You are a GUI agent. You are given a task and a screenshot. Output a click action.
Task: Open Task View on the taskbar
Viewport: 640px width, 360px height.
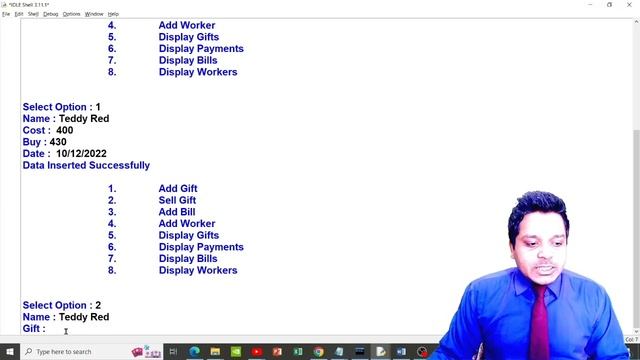tap(173, 351)
